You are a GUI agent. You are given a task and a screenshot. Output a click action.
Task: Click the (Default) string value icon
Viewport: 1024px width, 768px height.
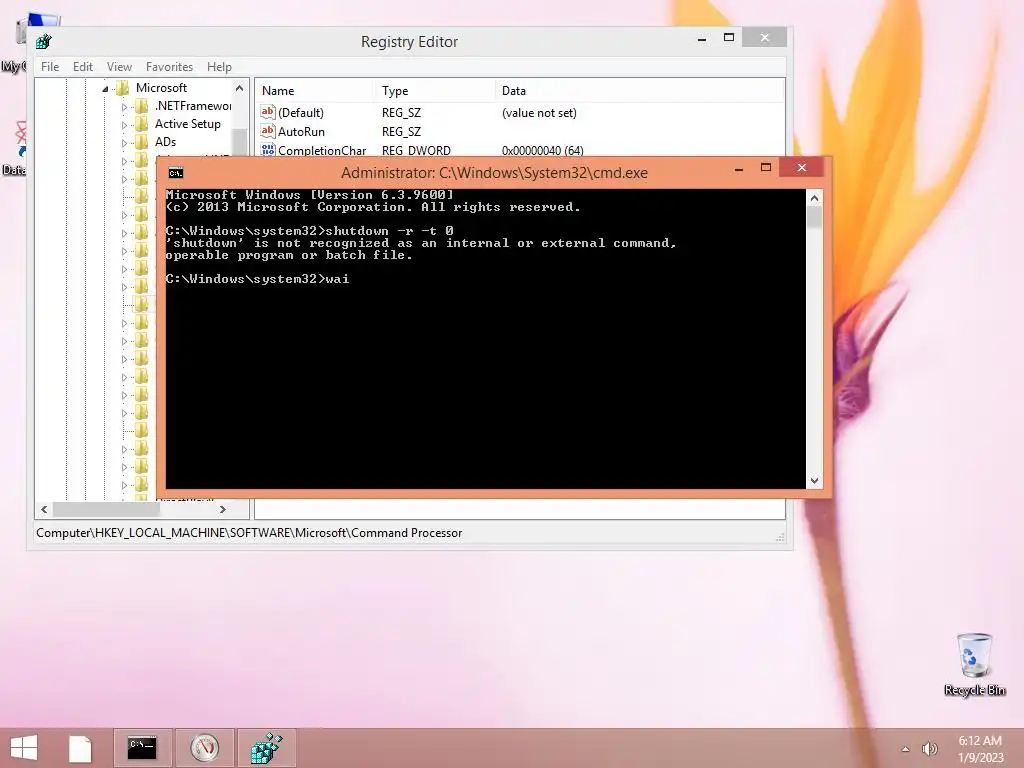[268, 112]
